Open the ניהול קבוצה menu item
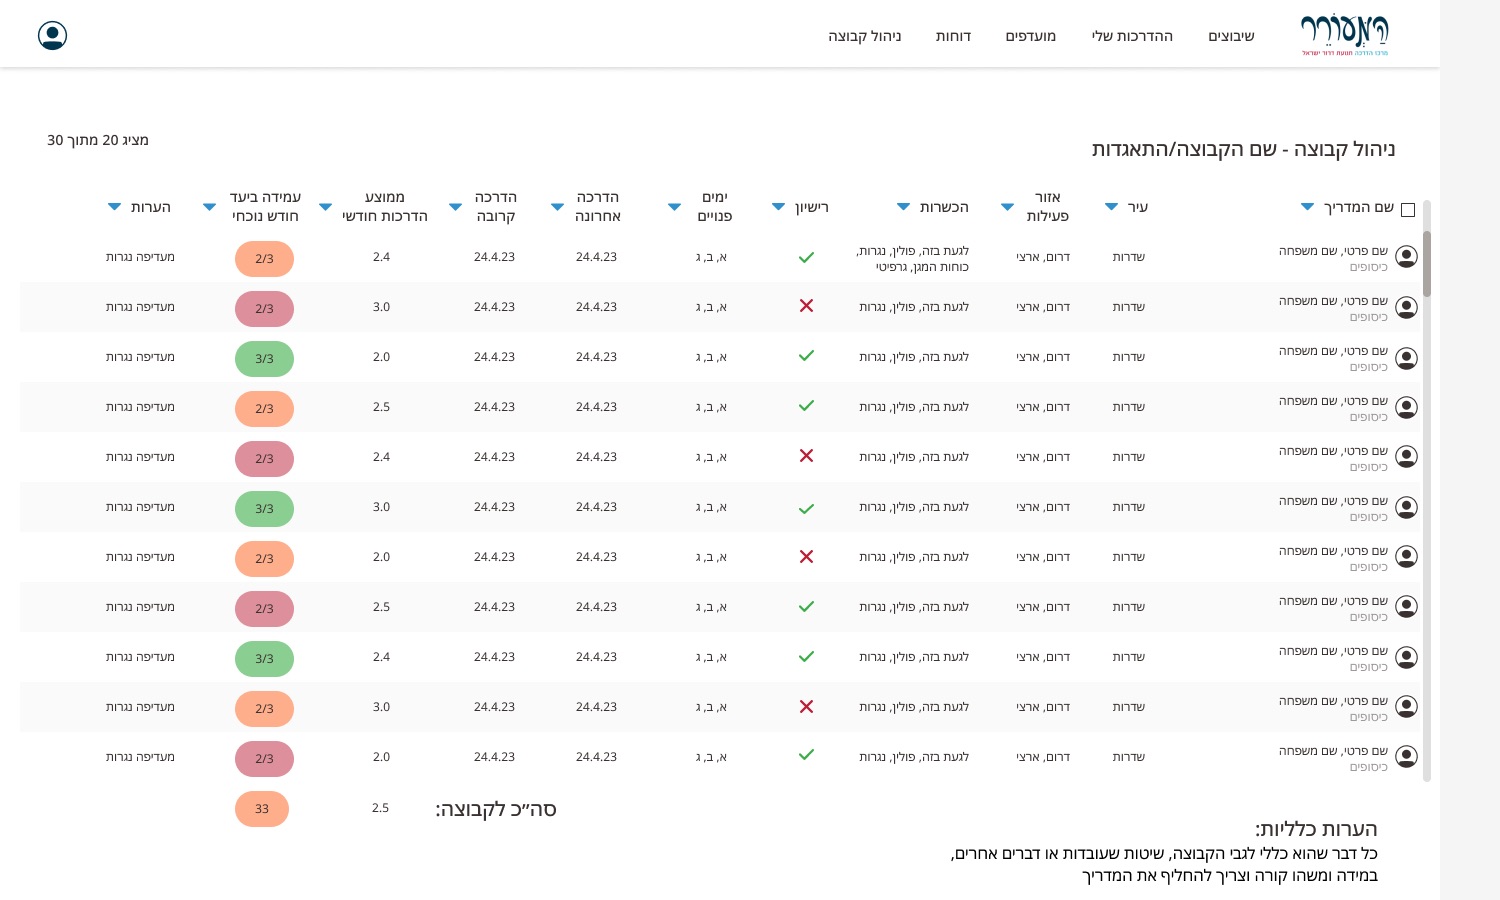The width and height of the screenshot is (1500, 900). pos(865,36)
